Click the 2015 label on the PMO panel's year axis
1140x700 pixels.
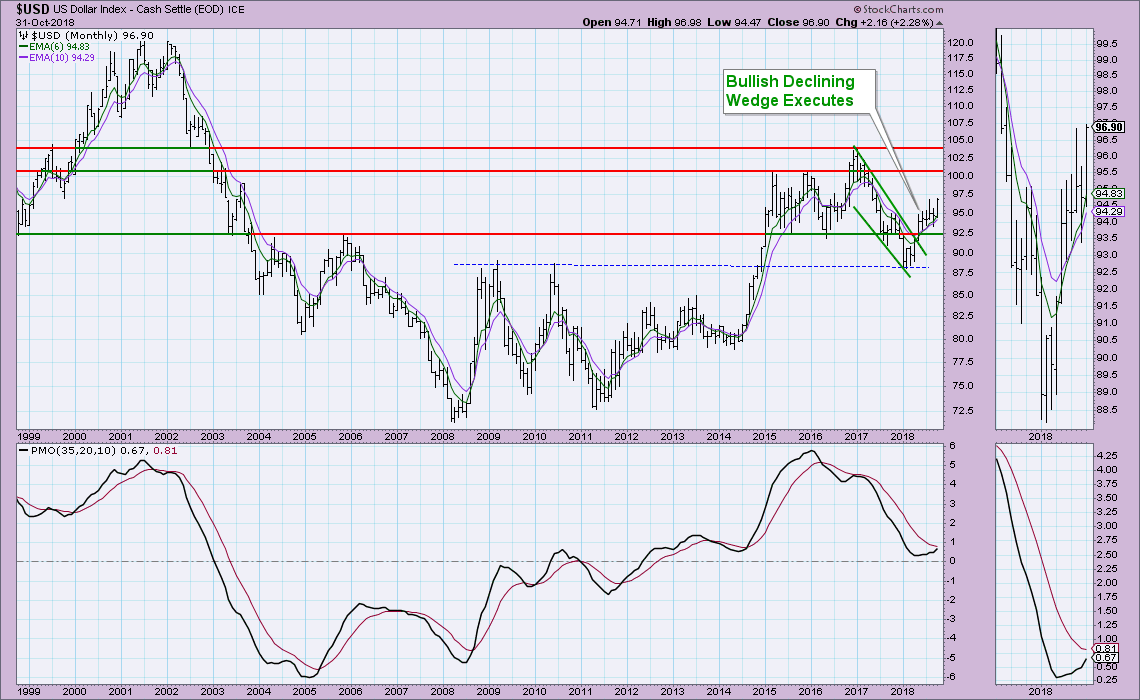pos(765,691)
